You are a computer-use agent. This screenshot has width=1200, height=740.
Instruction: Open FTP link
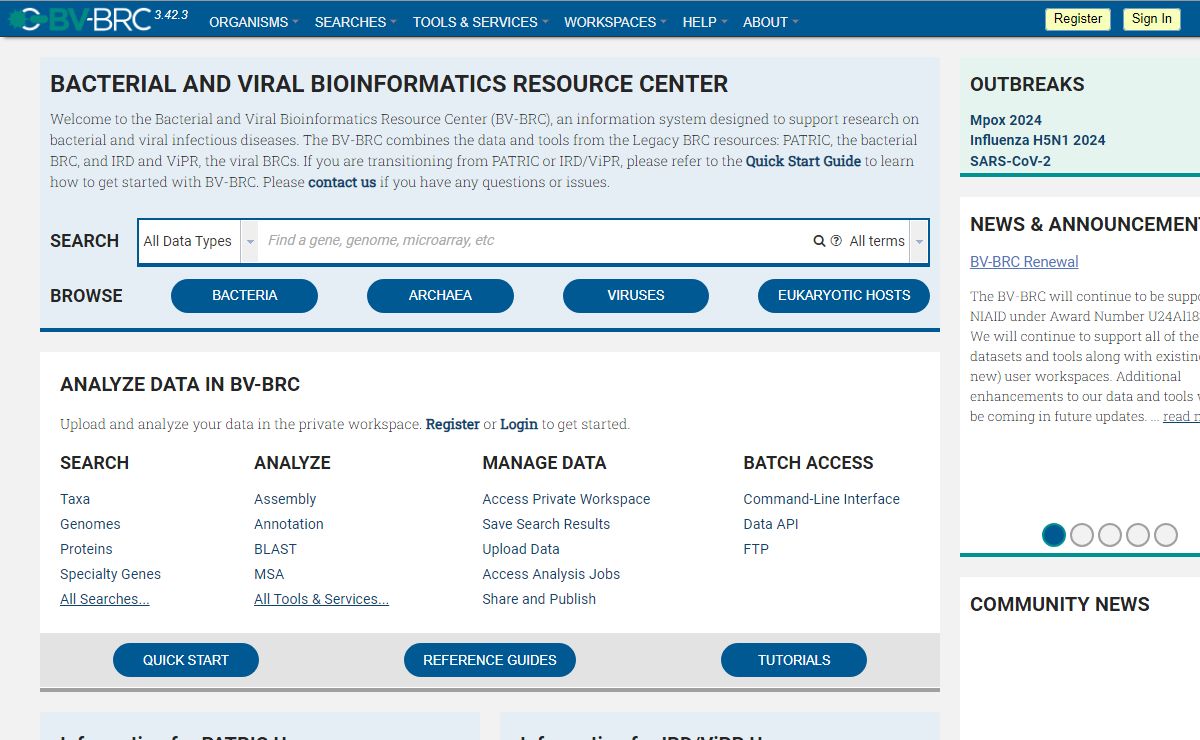756,549
